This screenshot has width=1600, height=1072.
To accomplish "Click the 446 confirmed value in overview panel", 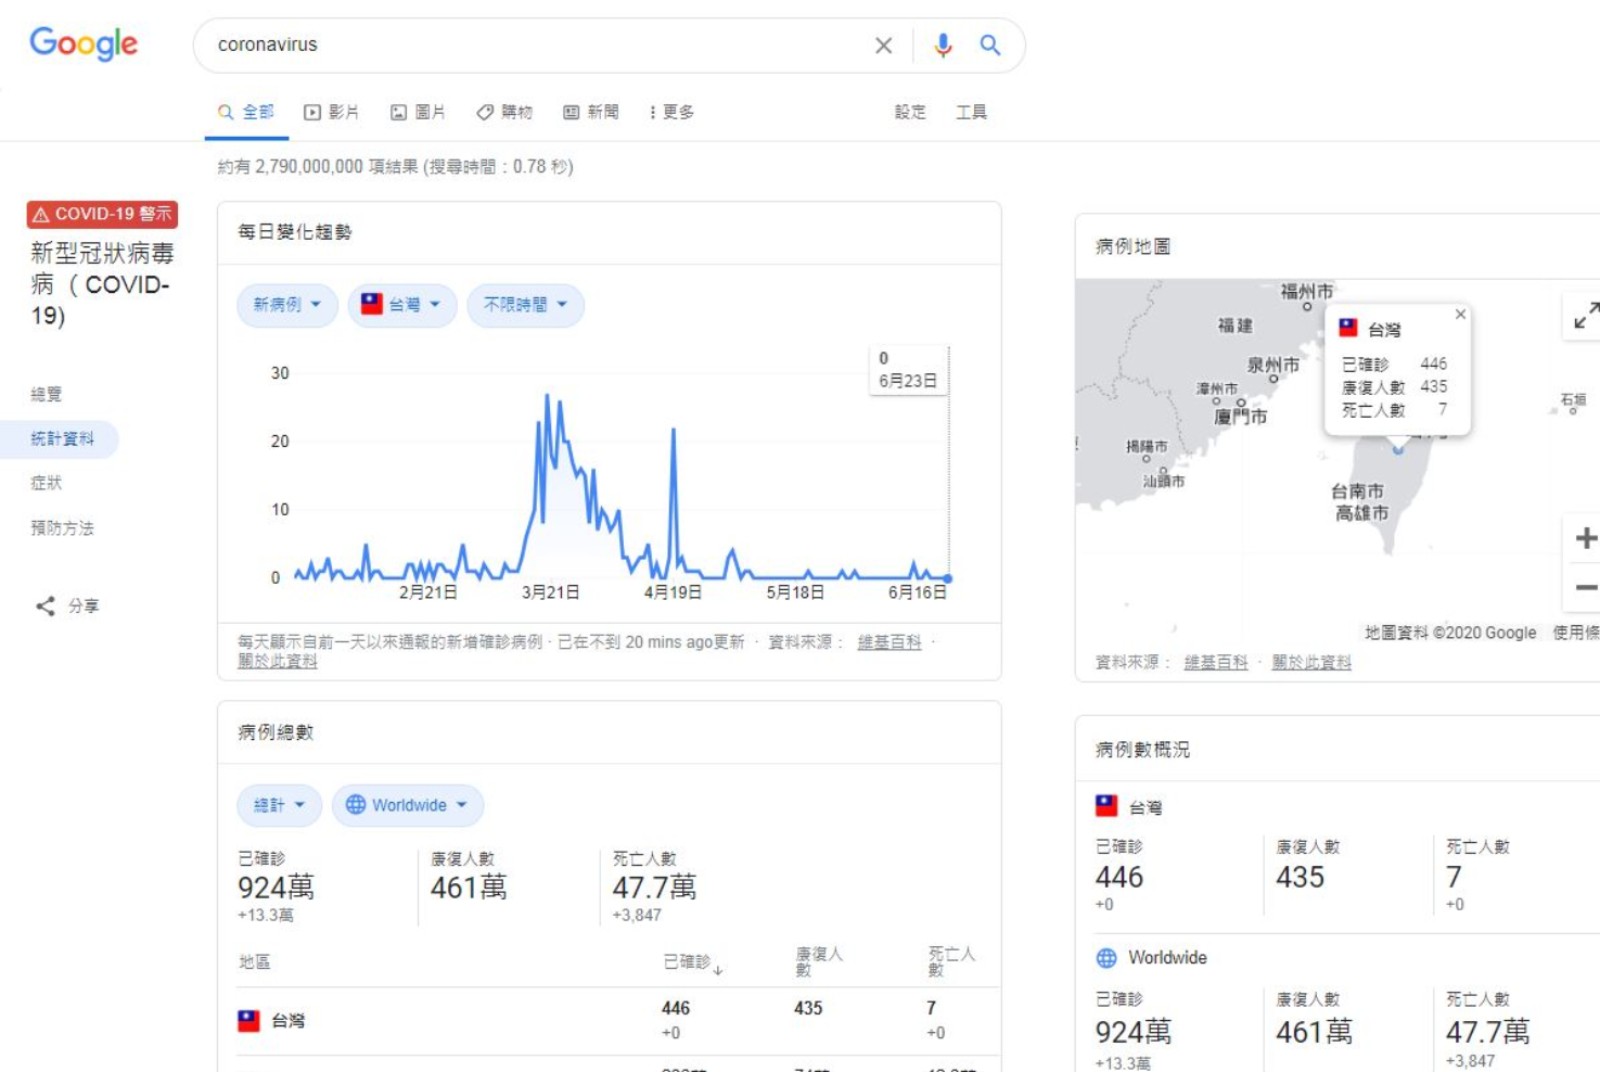I will (x=1119, y=877).
